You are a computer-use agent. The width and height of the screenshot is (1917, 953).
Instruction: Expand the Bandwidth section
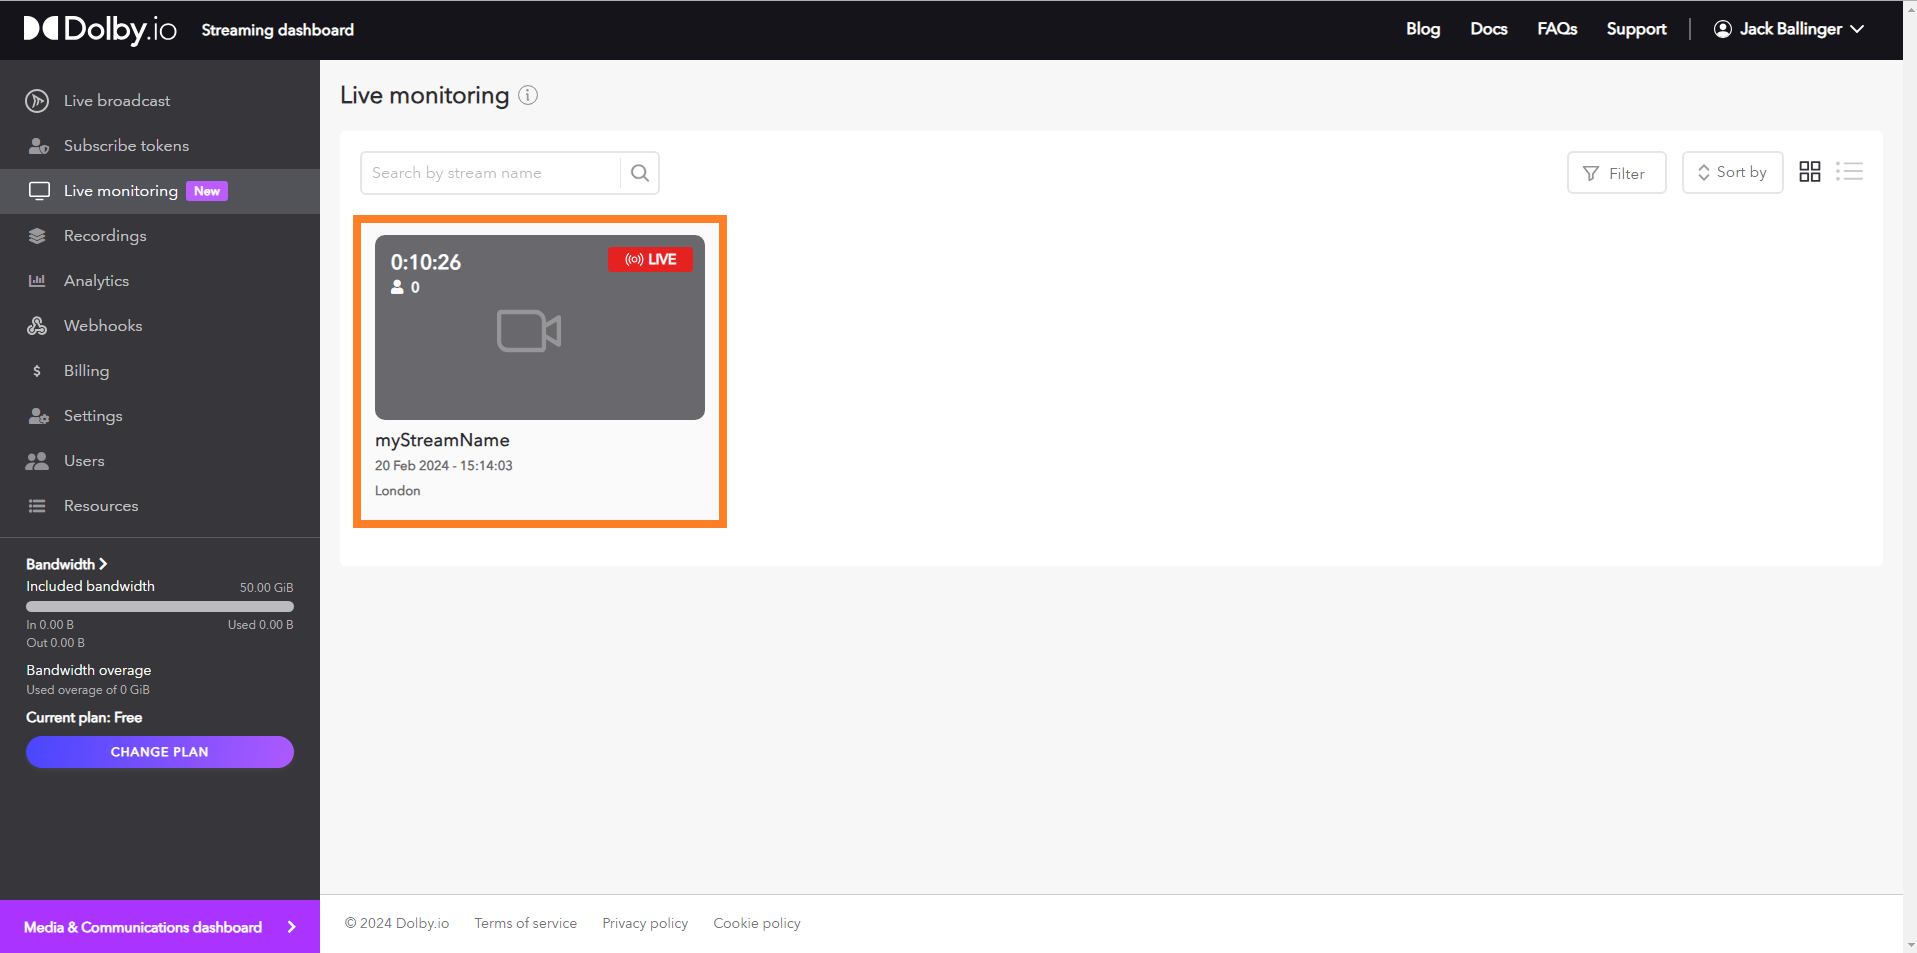point(66,564)
